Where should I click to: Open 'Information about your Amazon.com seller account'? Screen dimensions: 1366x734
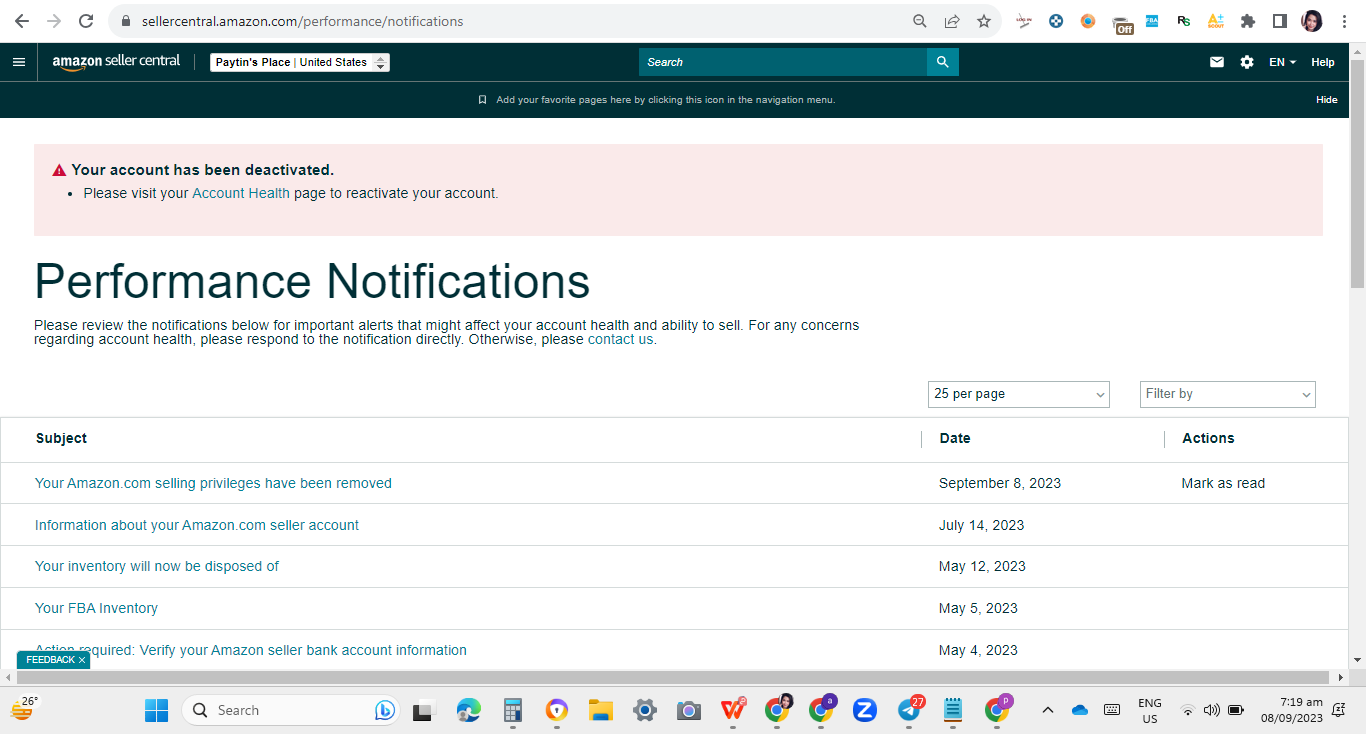click(197, 525)
